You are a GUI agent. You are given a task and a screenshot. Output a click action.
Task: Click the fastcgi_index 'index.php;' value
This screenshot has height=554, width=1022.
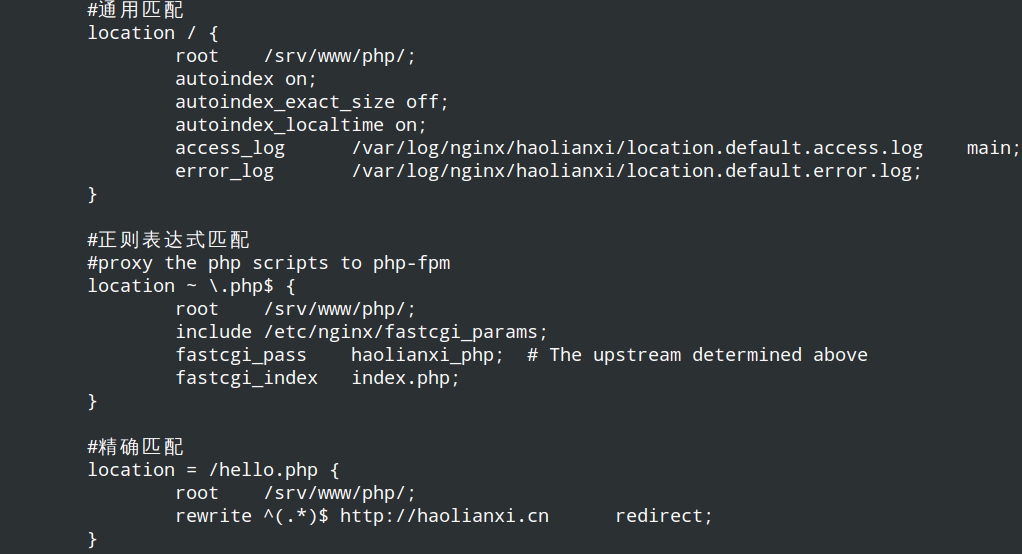click(x=405, y=379)
